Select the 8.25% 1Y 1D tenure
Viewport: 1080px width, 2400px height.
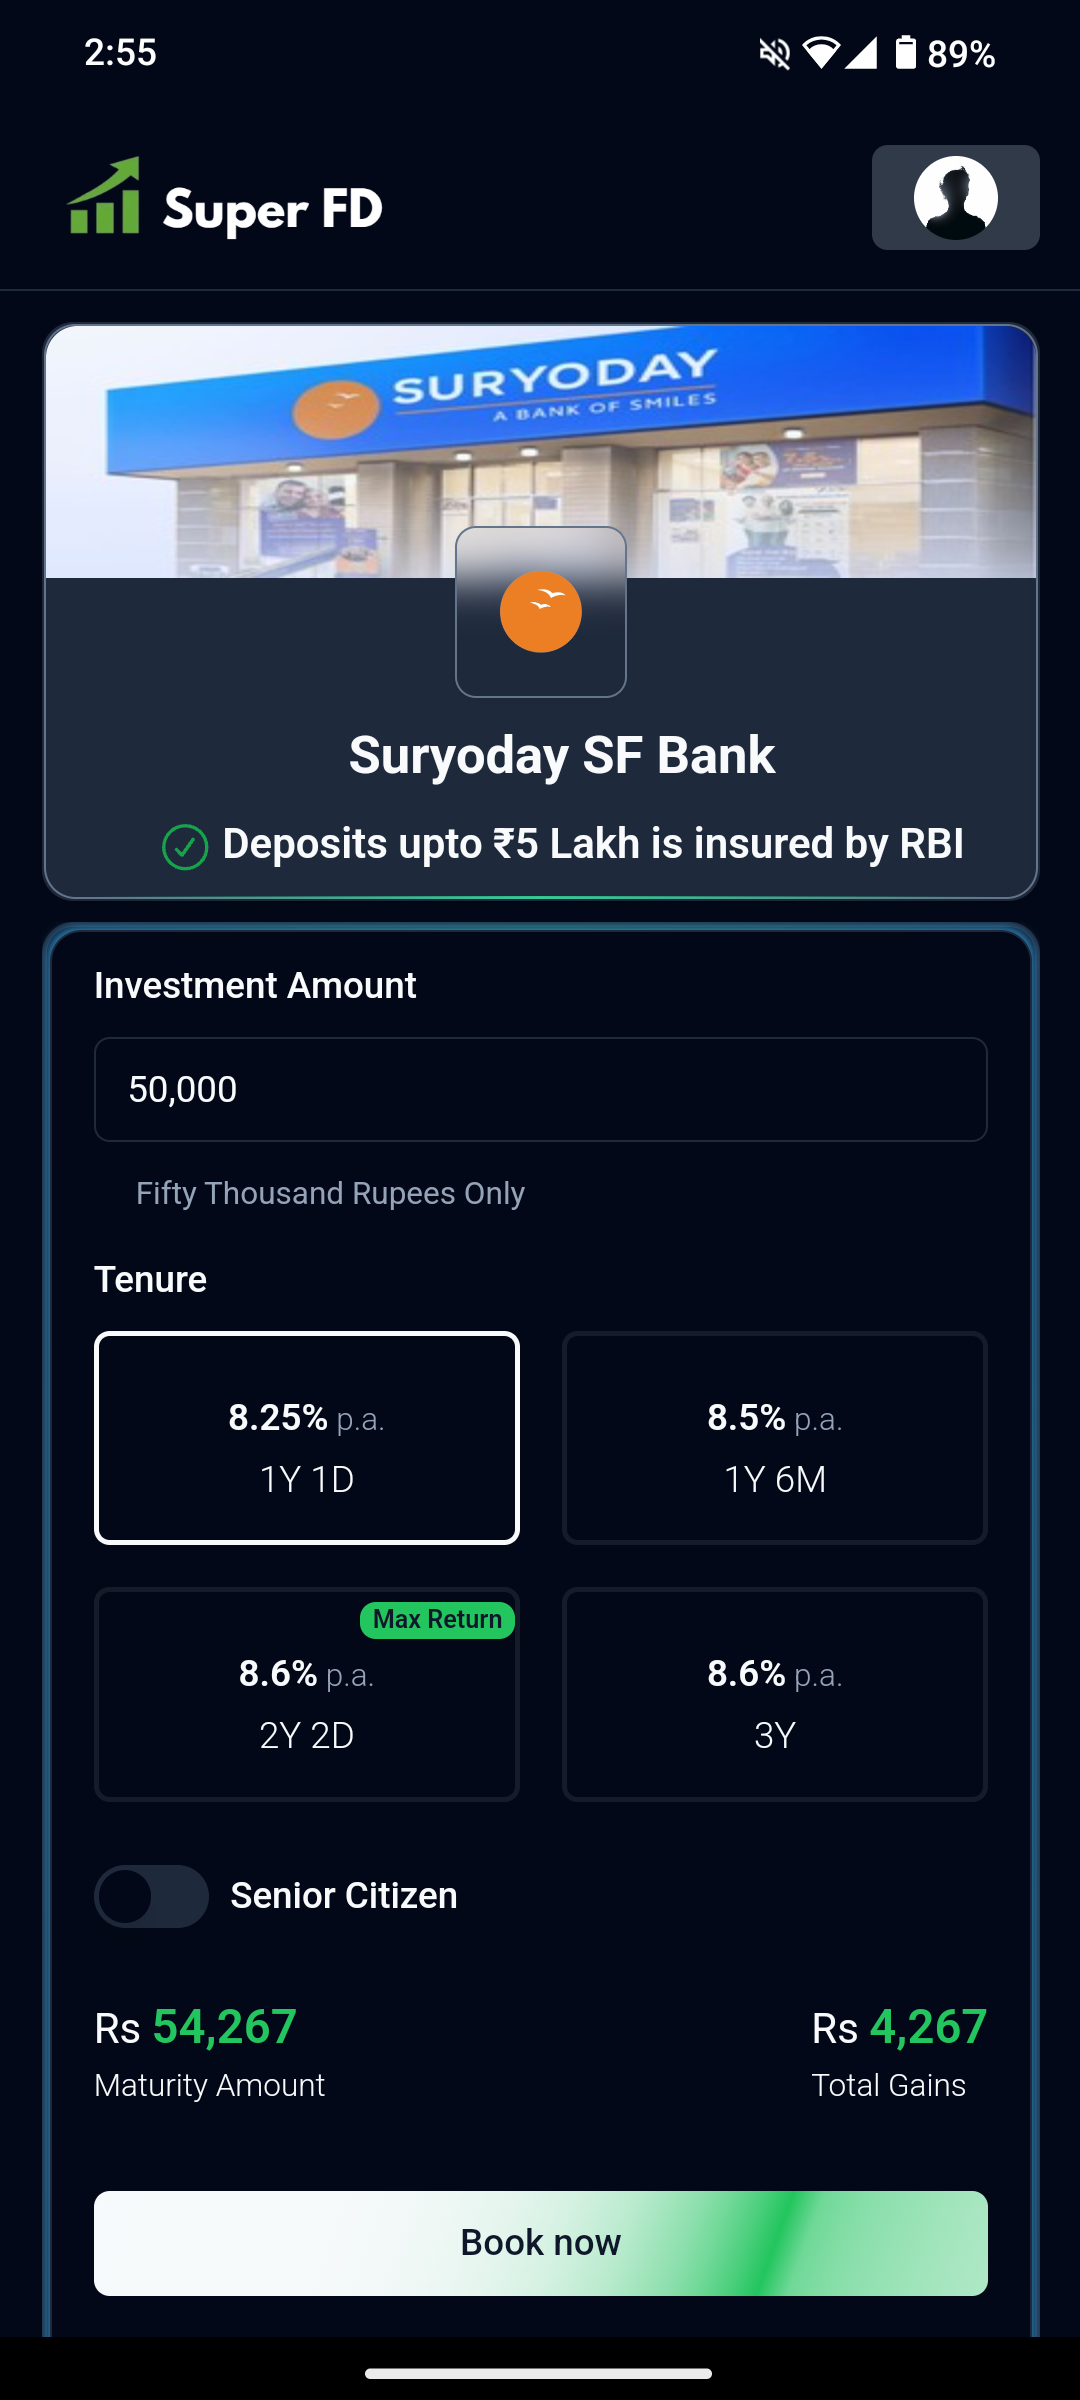pyautogui.click(x=307, y=1438)
